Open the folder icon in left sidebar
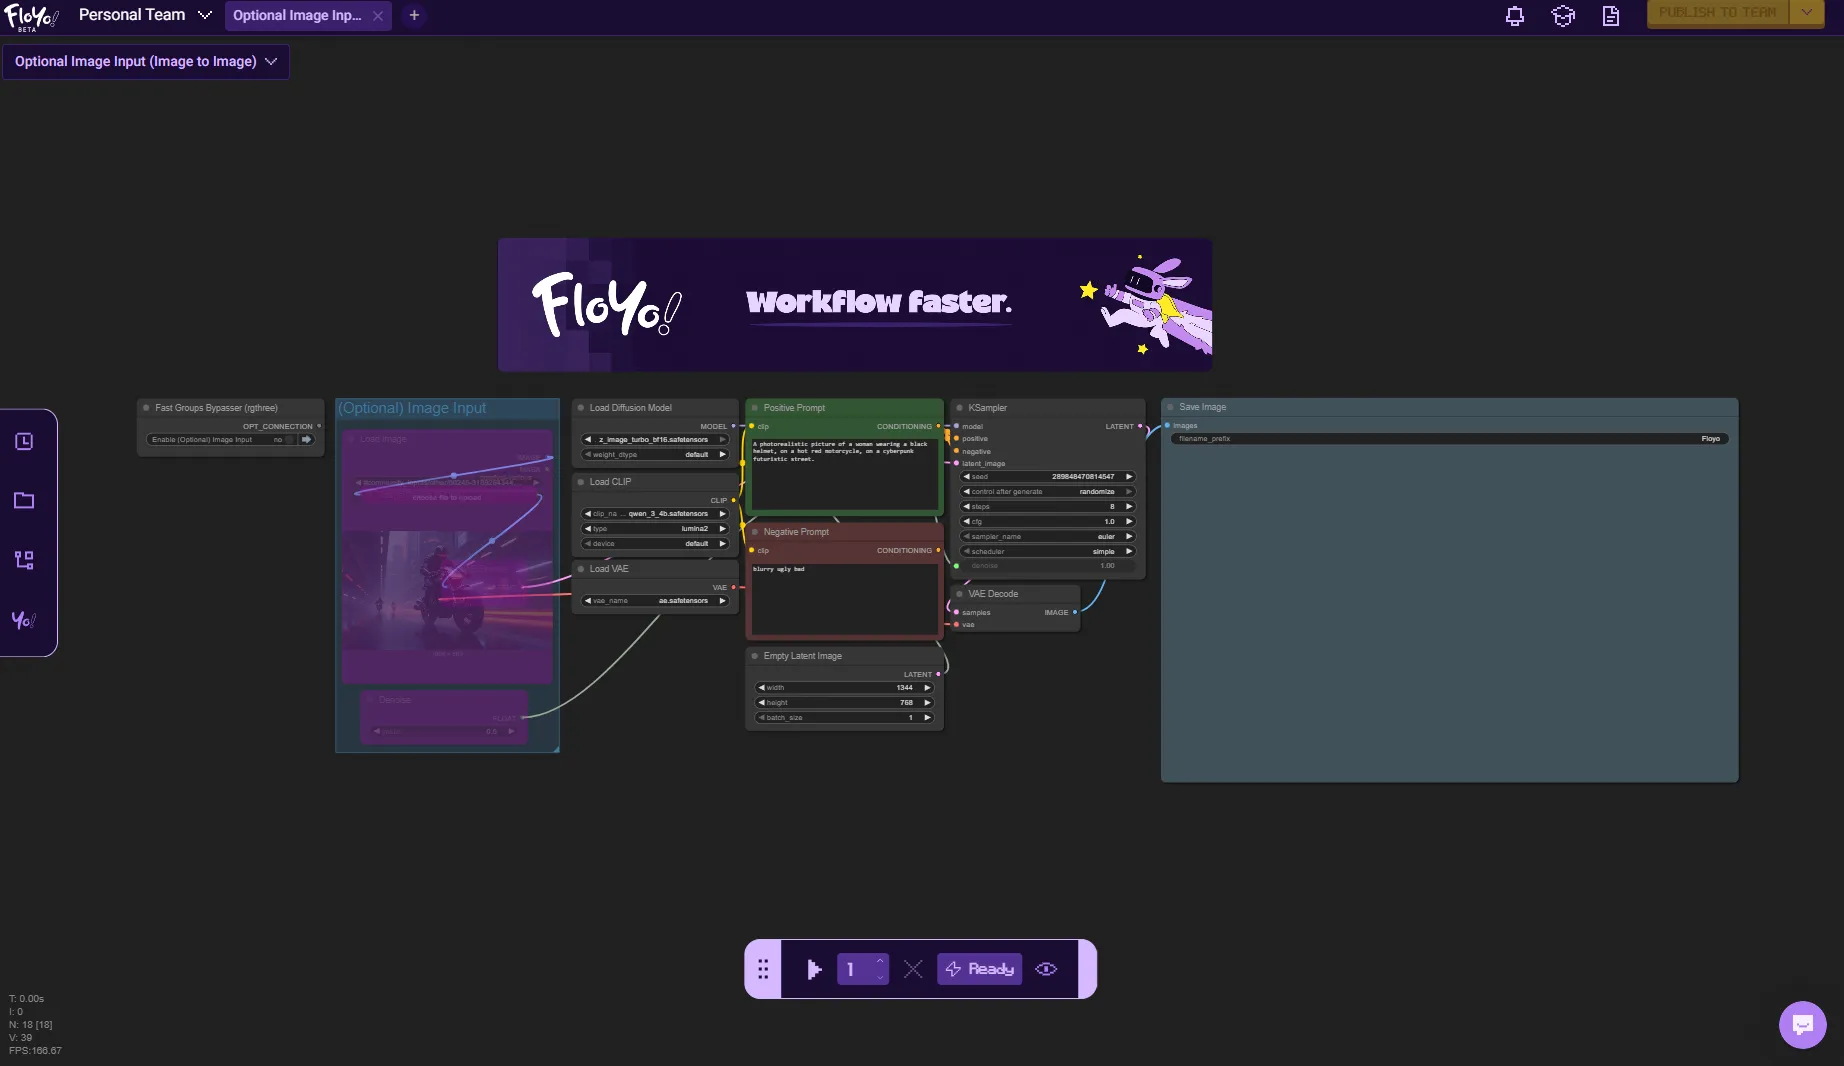 pos(24,501)
